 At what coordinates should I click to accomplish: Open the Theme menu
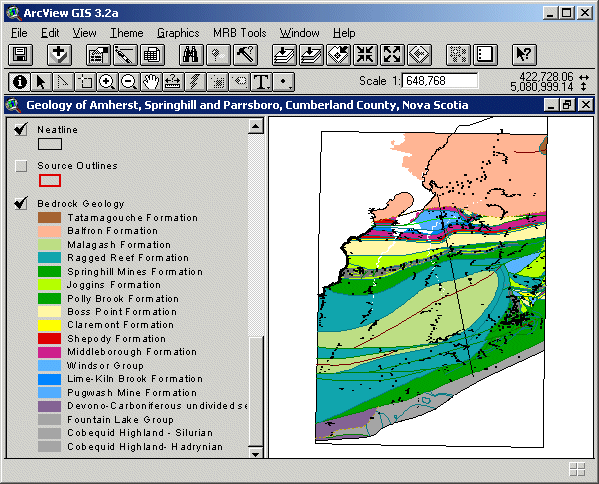point(127,33)
